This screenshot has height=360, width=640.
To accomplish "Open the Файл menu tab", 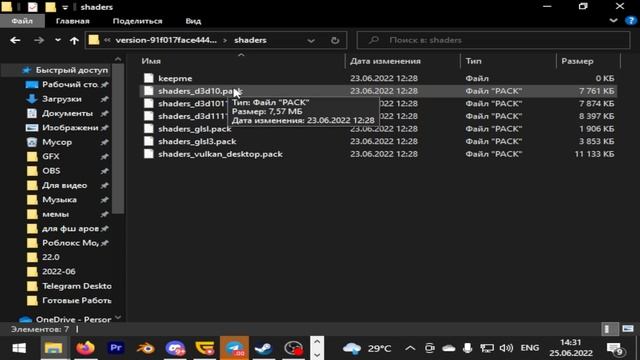I will point(22,21).
